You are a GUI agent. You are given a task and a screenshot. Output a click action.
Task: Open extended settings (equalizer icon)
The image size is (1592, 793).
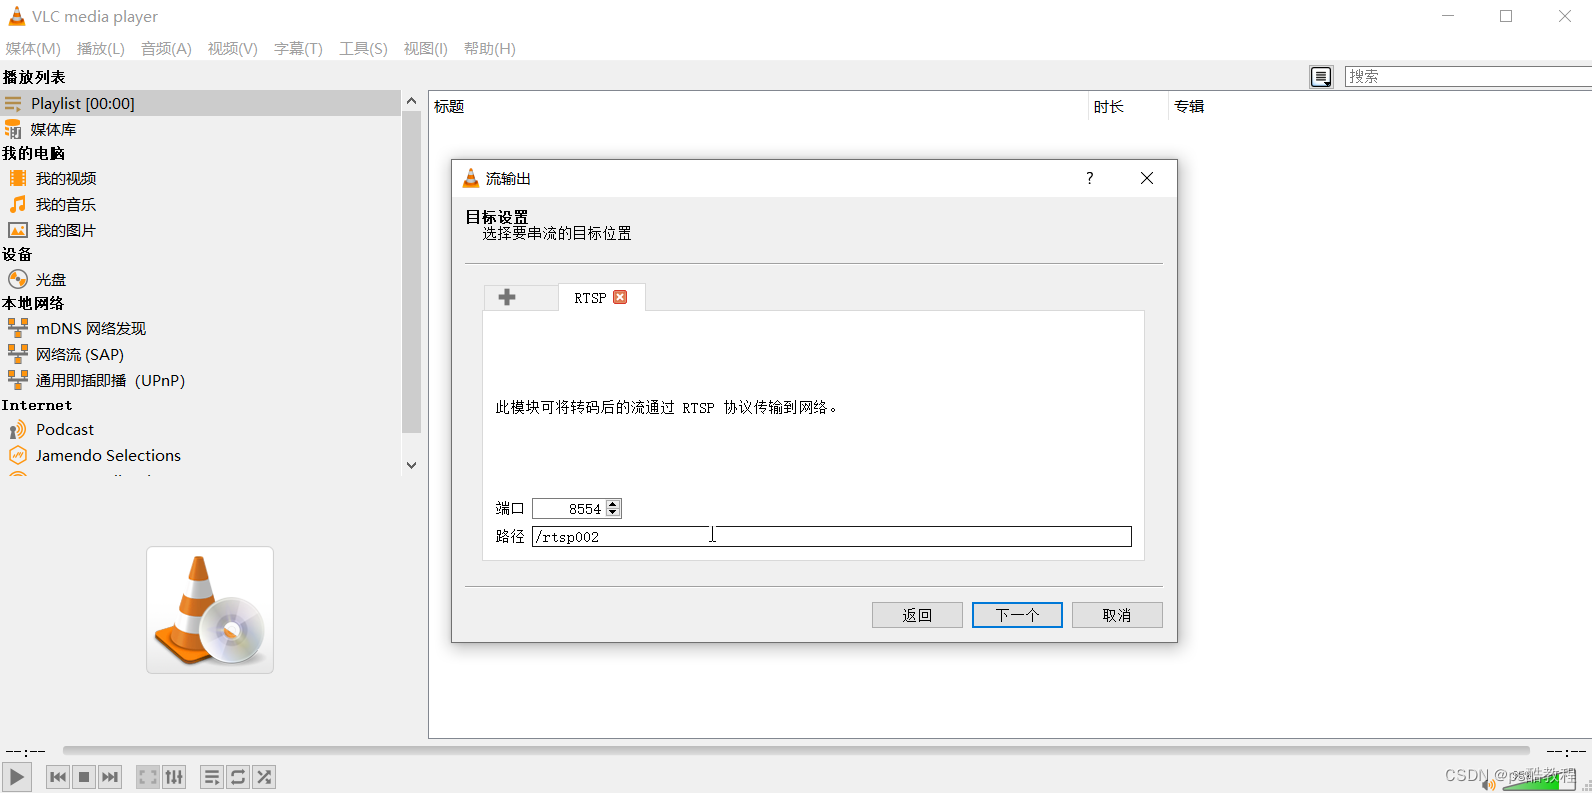174,777
